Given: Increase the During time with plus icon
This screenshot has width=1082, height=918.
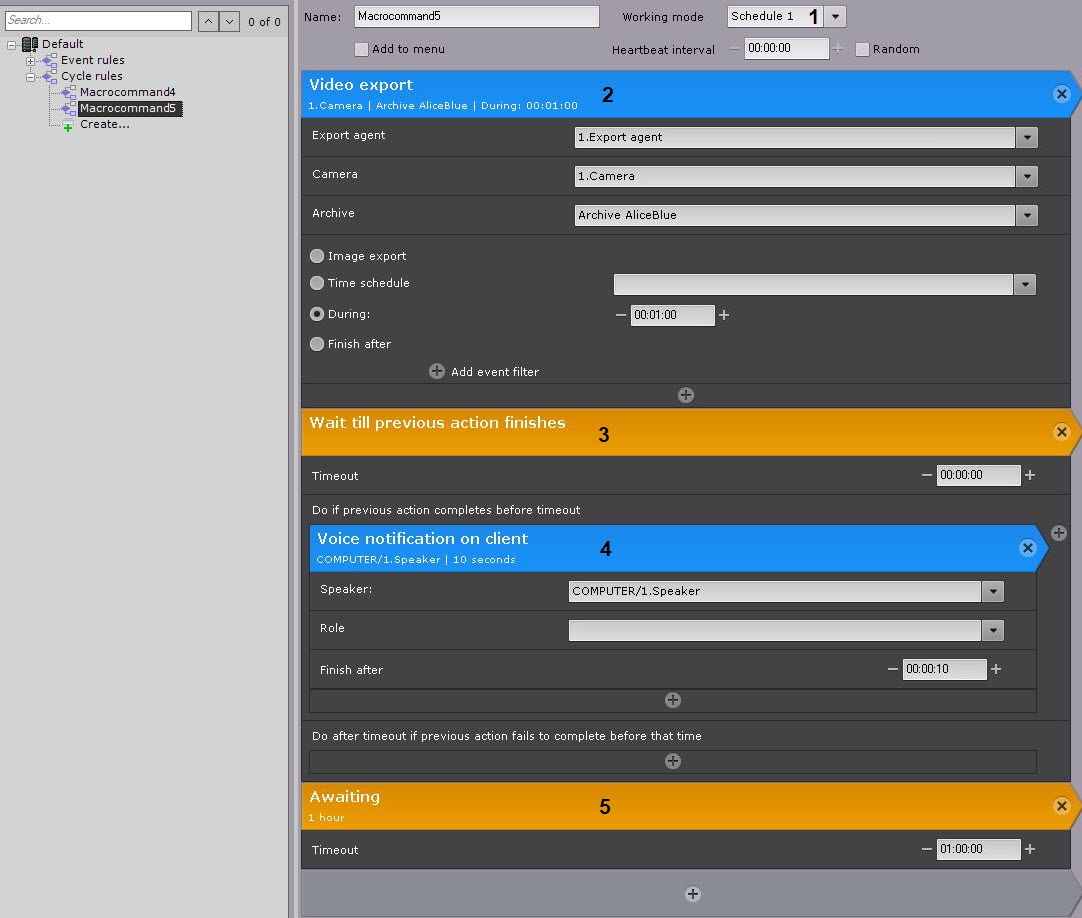Looking at the screenshot, I should coord(724,315).
